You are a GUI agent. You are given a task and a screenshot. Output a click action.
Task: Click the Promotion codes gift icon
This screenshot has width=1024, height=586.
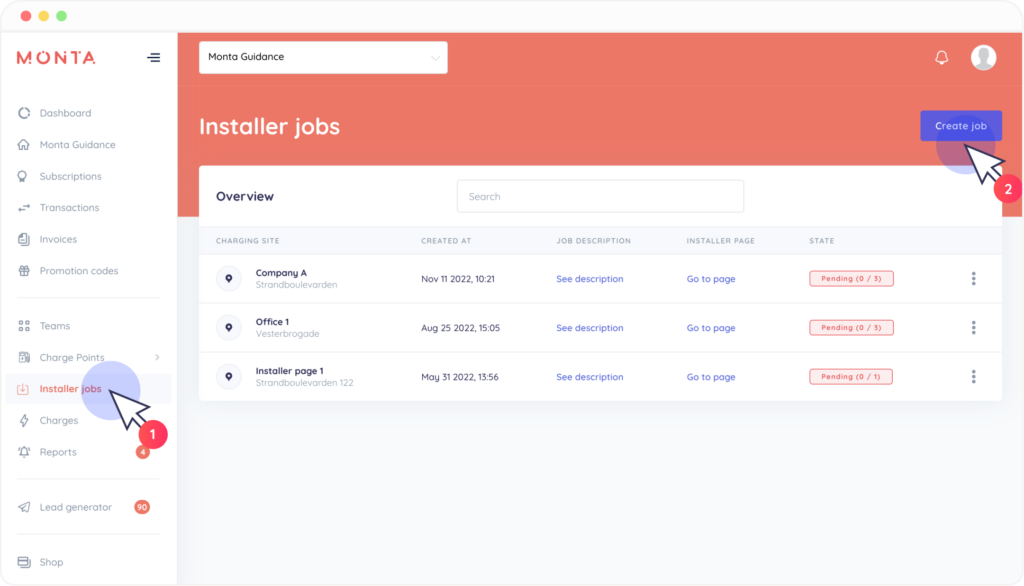tap(24, 270)
